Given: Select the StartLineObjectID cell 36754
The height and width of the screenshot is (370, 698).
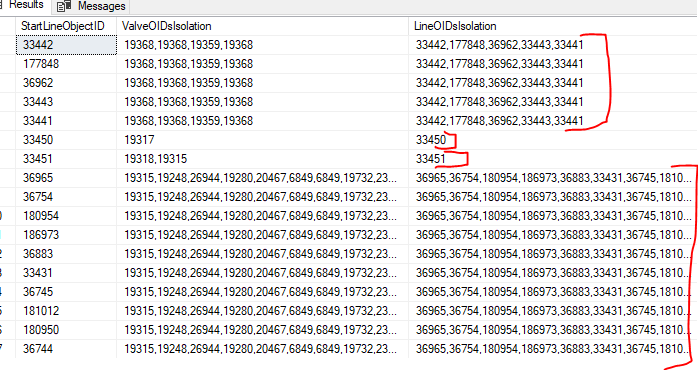Looking at the screenshot, I should pos(66,197).
